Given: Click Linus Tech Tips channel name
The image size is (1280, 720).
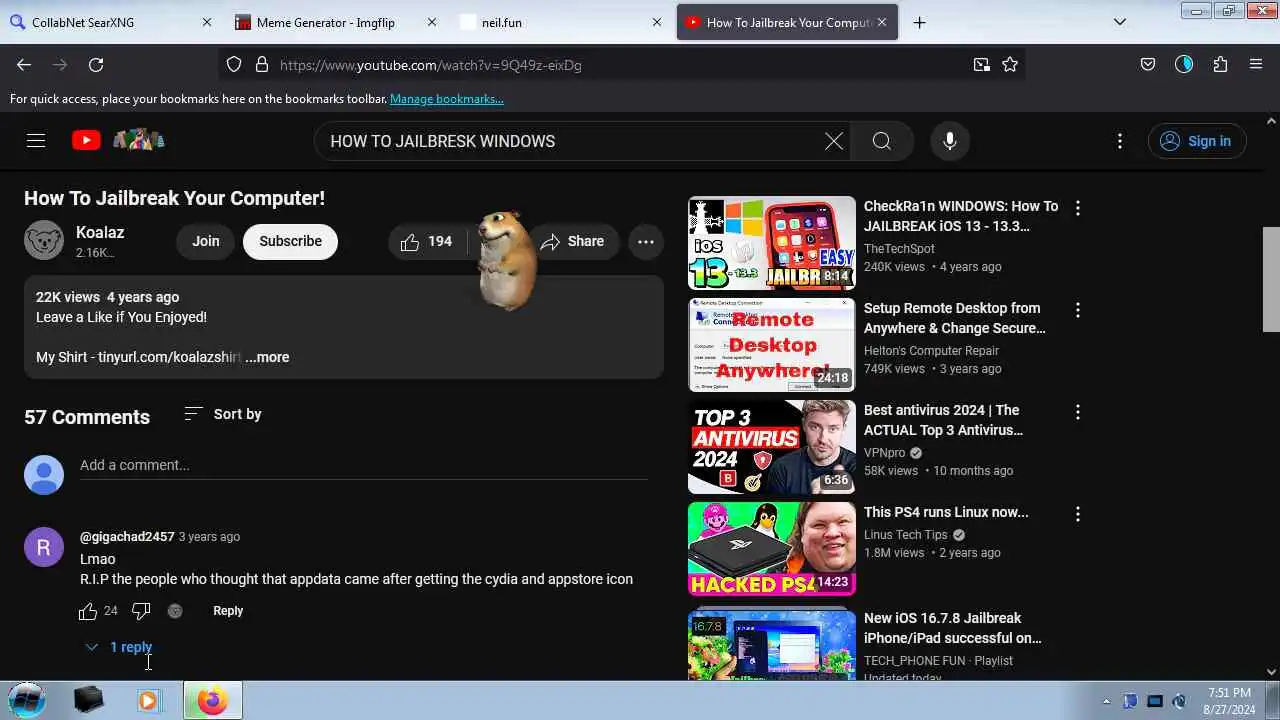Looking at the screenshot, I should click(x=905, y=535).
